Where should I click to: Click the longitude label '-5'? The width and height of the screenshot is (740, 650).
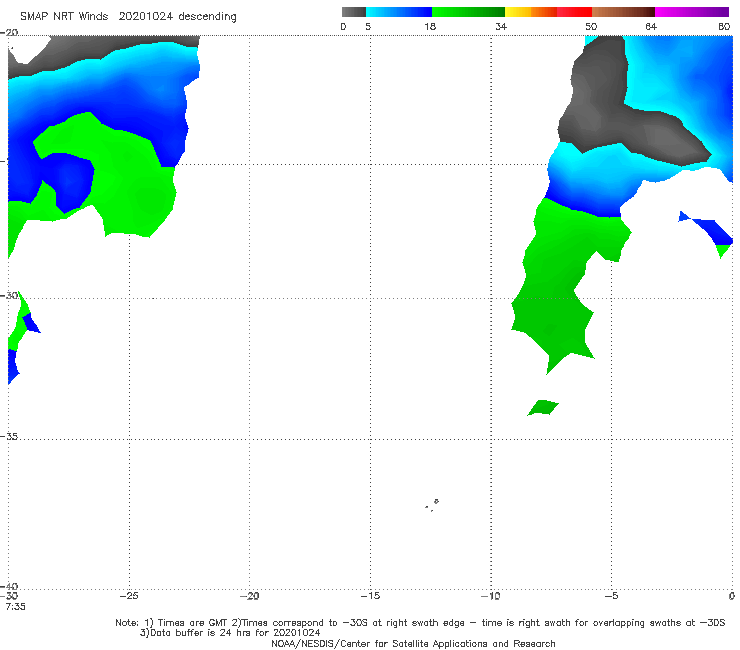[611, 596]
